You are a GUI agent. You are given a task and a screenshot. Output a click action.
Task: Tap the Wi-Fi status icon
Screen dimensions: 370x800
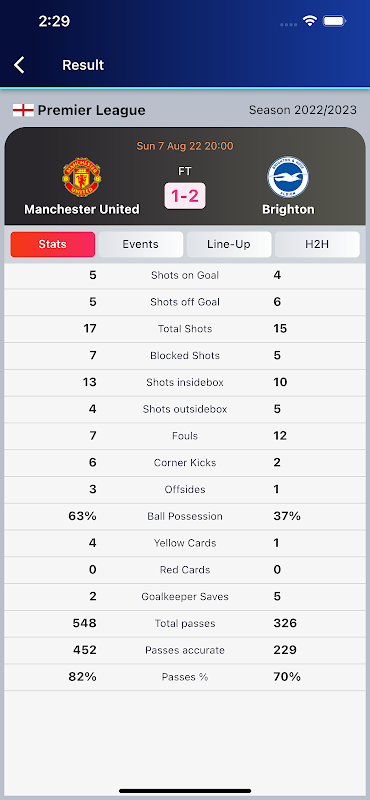coord(309,21)
